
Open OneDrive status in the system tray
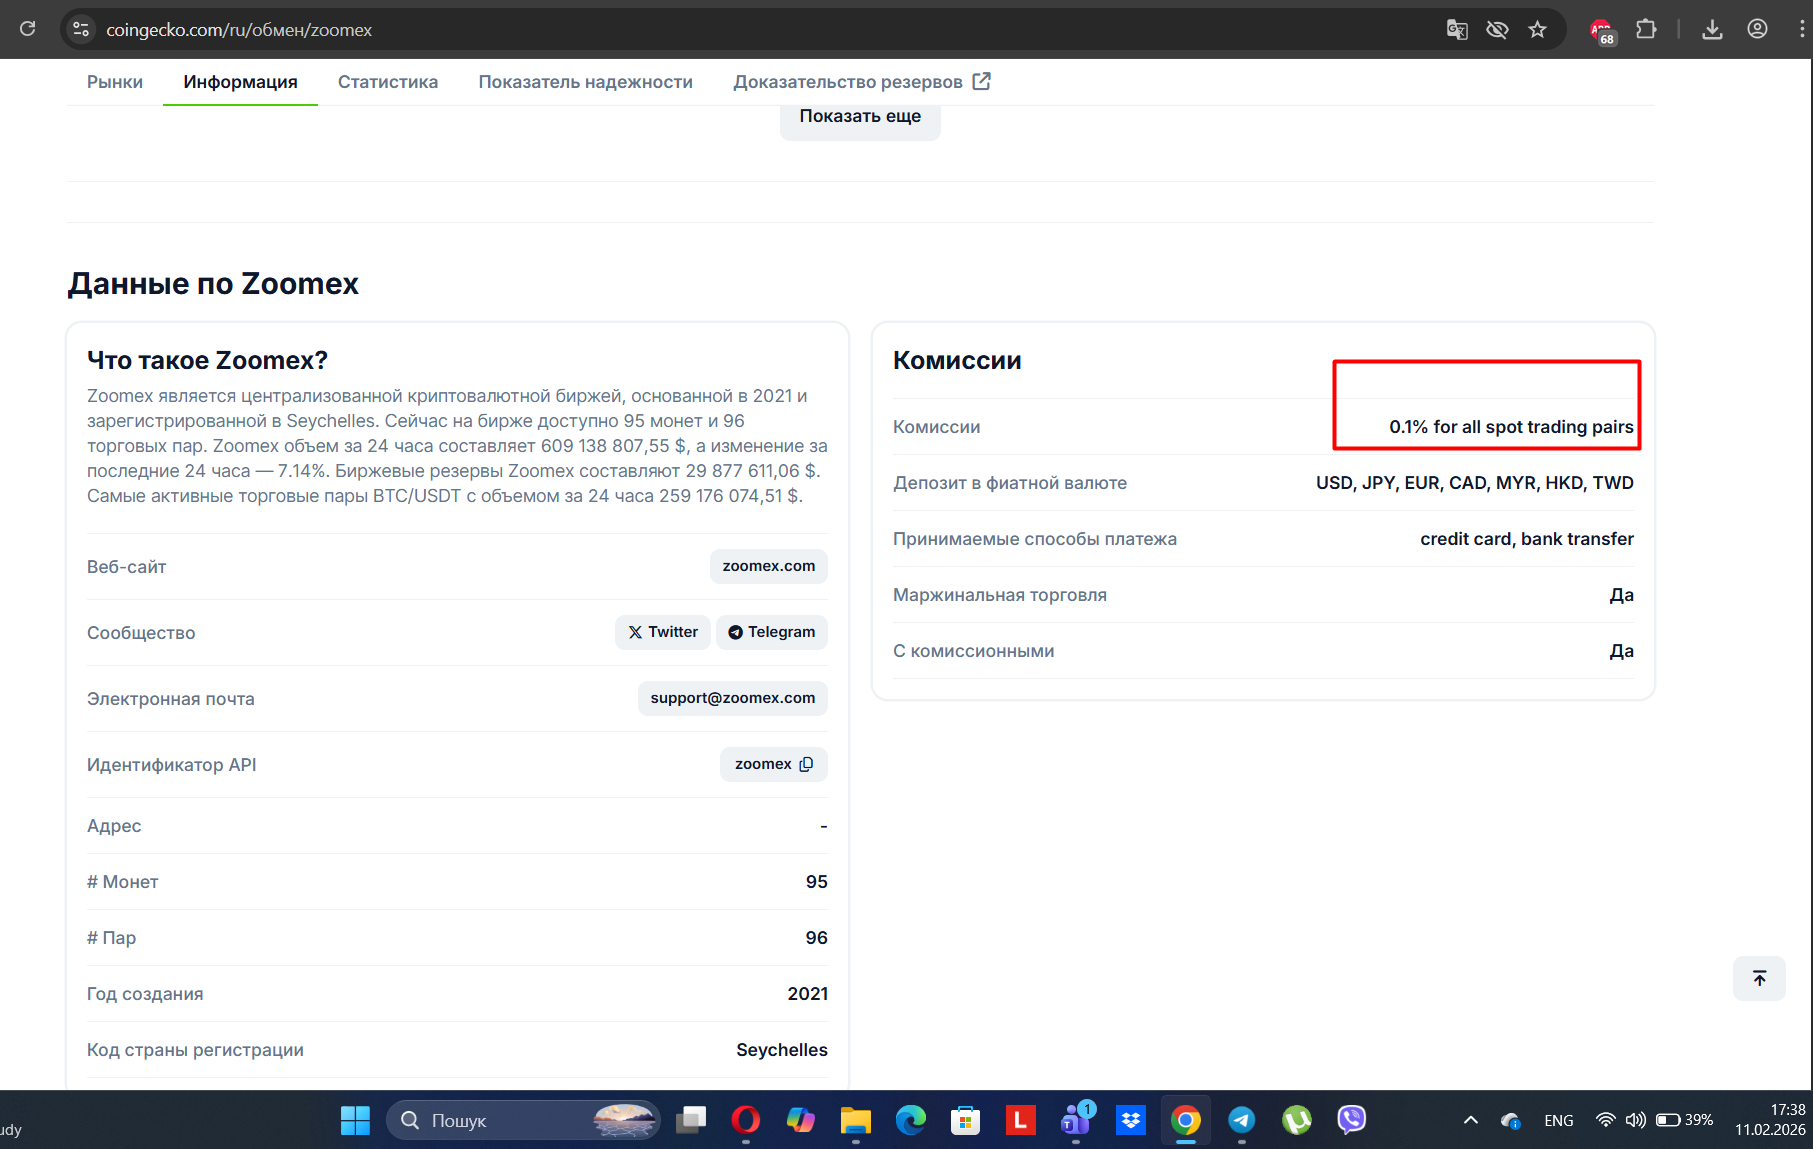click(x=1510, y=1120)
